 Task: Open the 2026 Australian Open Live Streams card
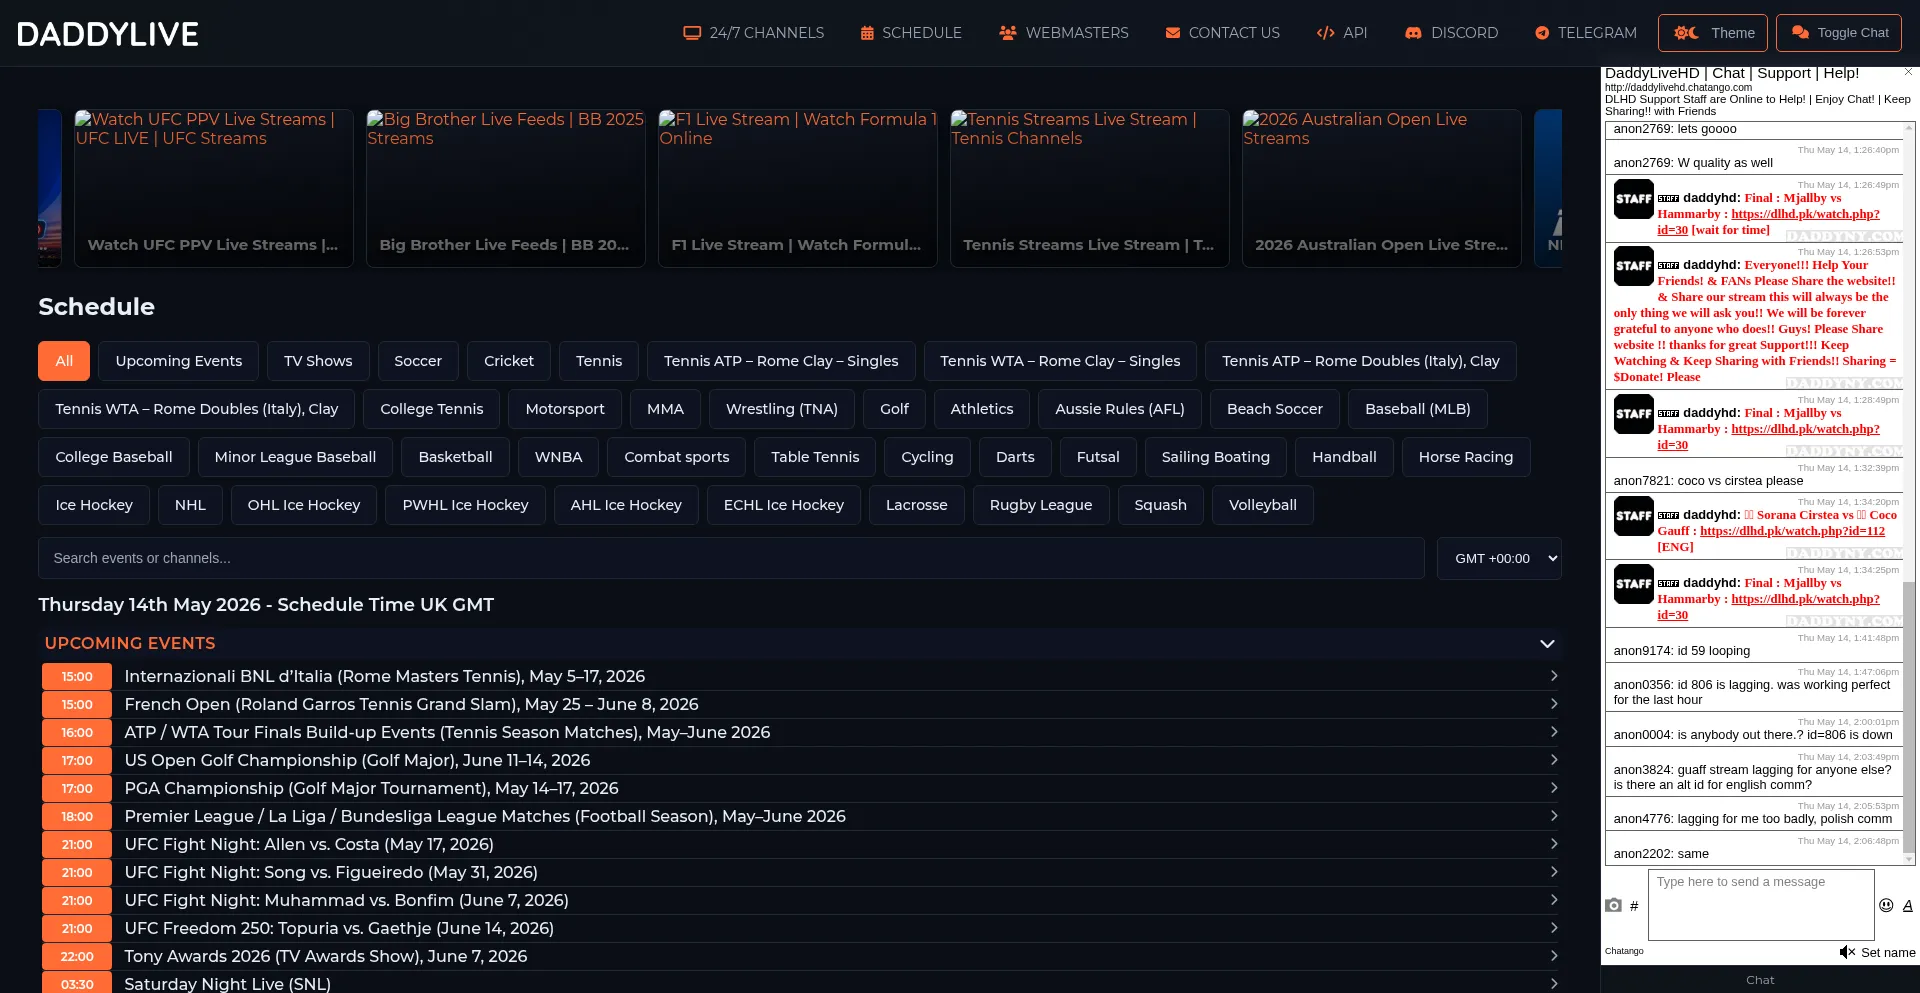point(1381,188)
